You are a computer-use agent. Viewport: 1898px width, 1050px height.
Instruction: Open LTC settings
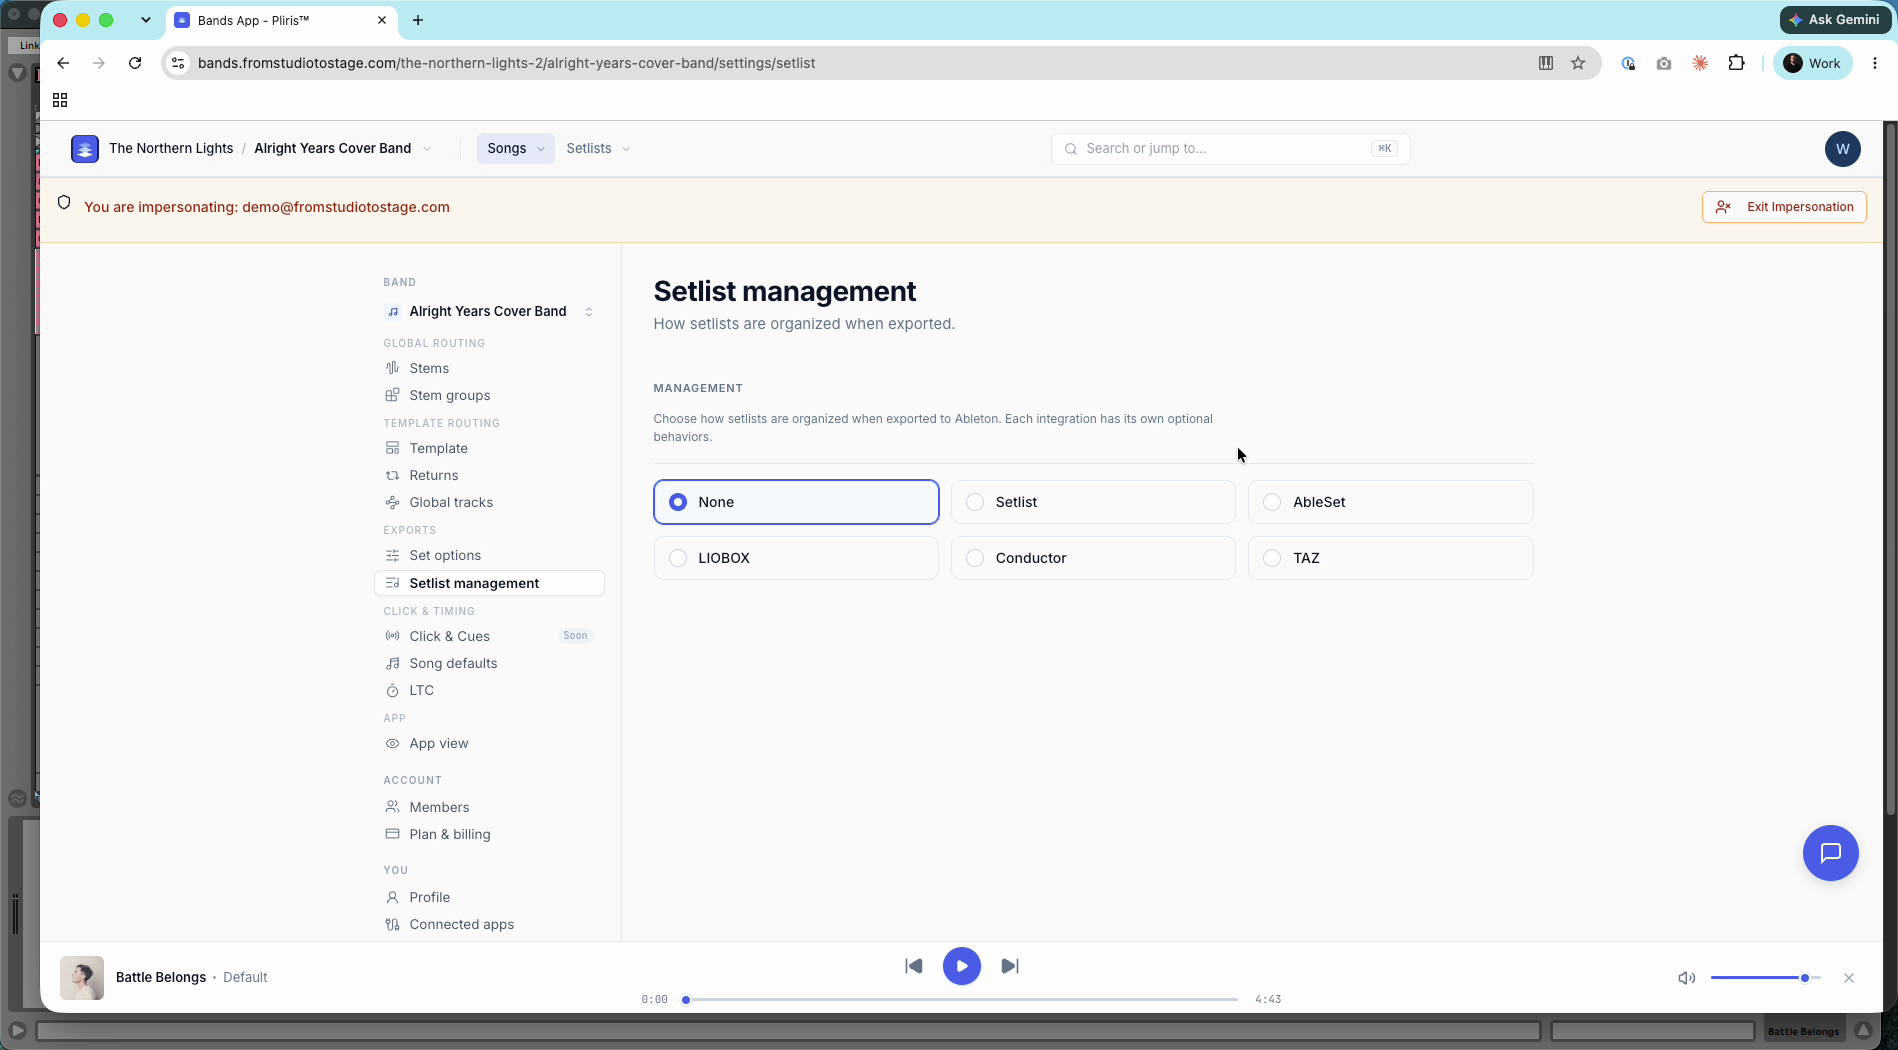[x=489, y=690]
